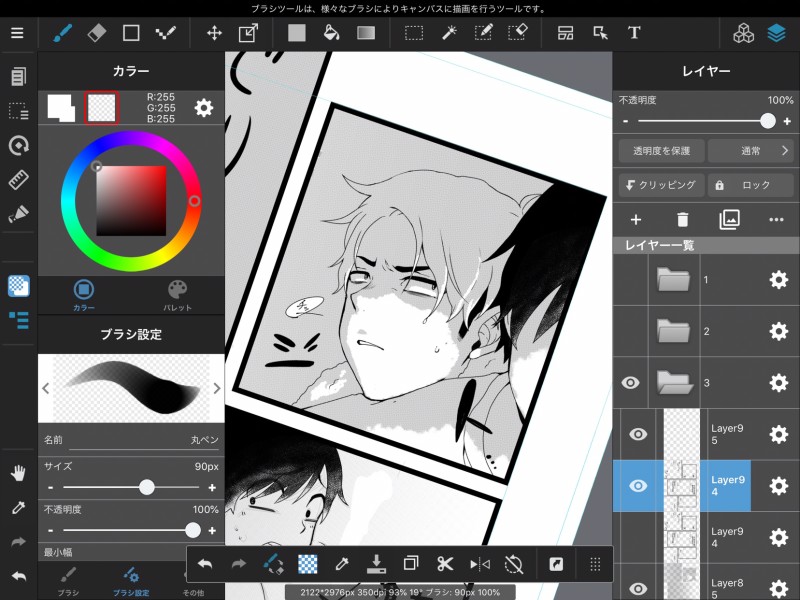Open layer more options ellipsis
Image resolution: width=800 pixels, height=600 pixels.
pyautogui.click(x=776, y=220)
